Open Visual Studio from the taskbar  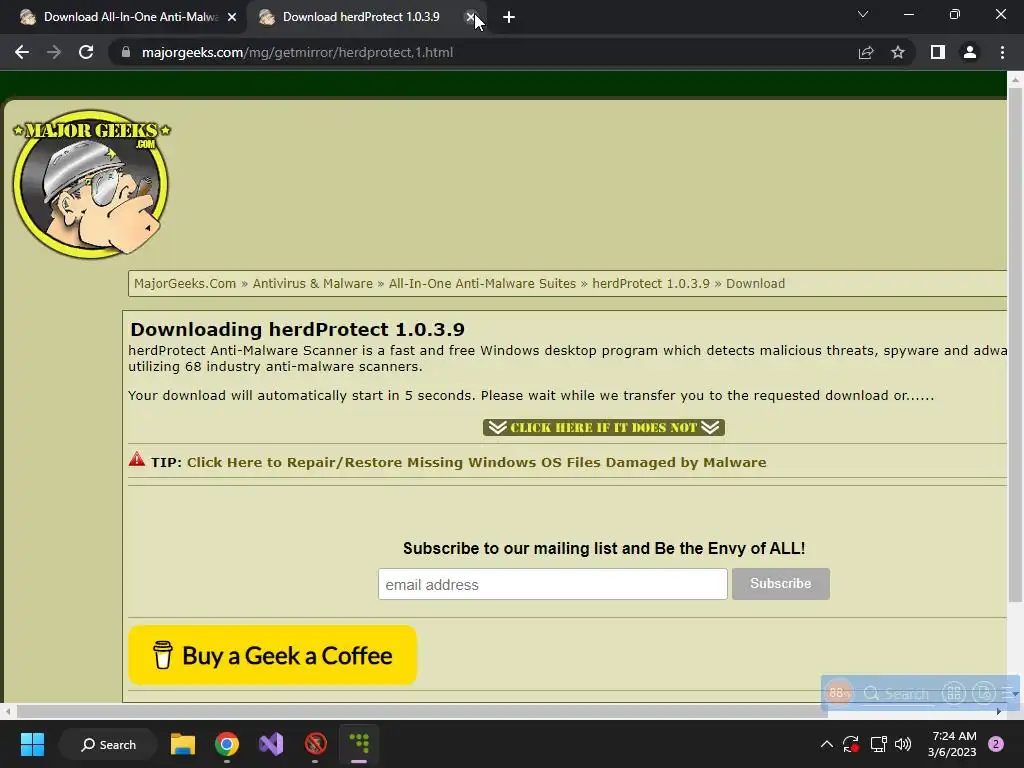(271, 744)
